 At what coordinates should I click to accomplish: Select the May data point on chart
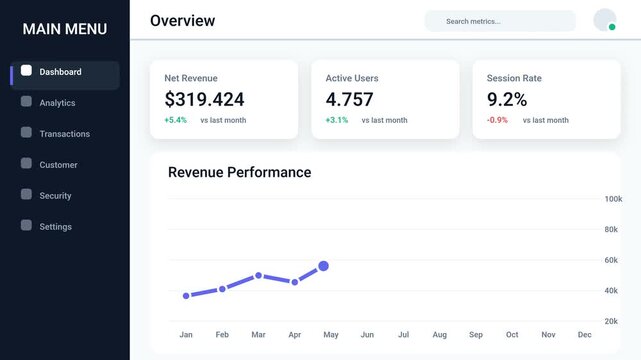click(323, 266)
